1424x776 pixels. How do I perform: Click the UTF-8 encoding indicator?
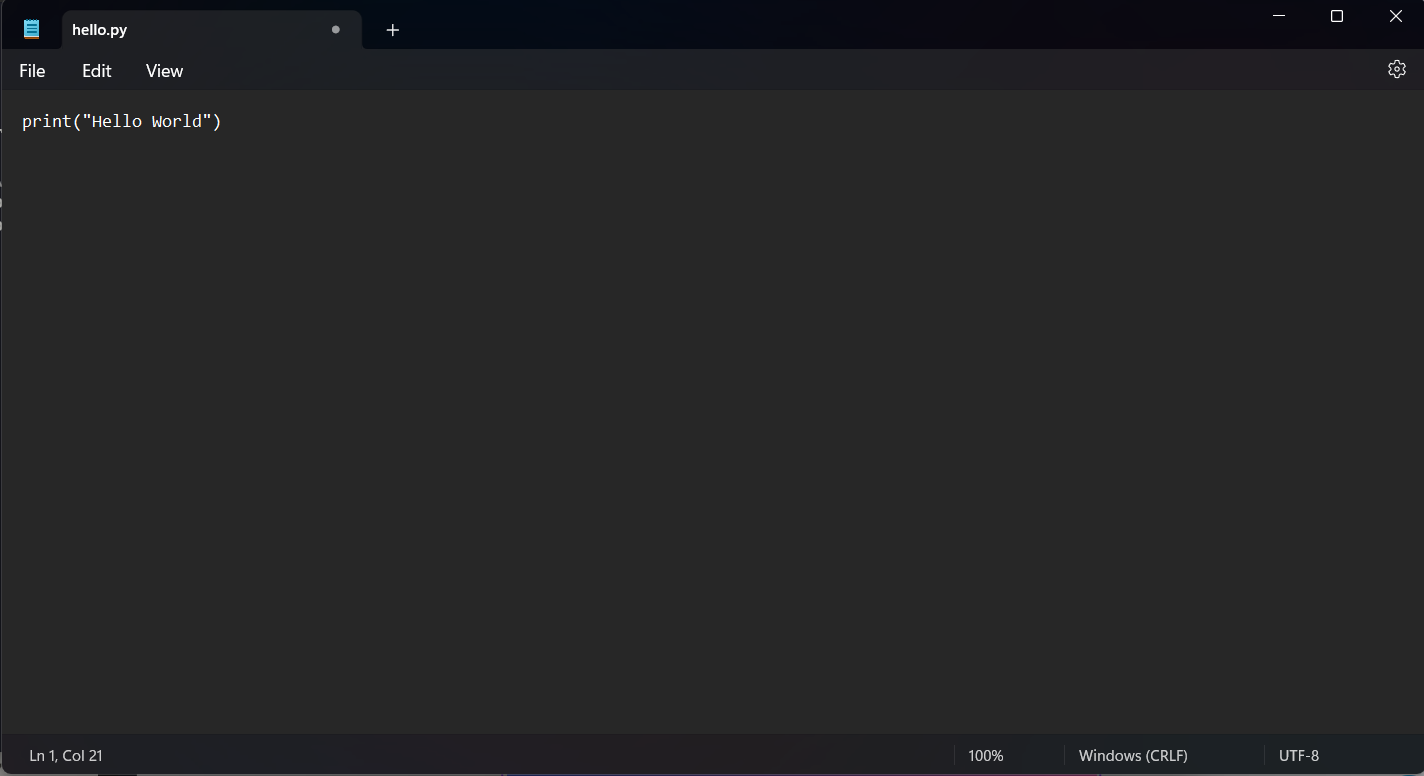click(x=1299, y=756)
